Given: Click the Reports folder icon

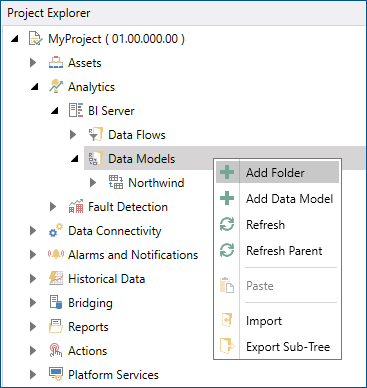Looking at the screenshot, I should tap(56, 327).
